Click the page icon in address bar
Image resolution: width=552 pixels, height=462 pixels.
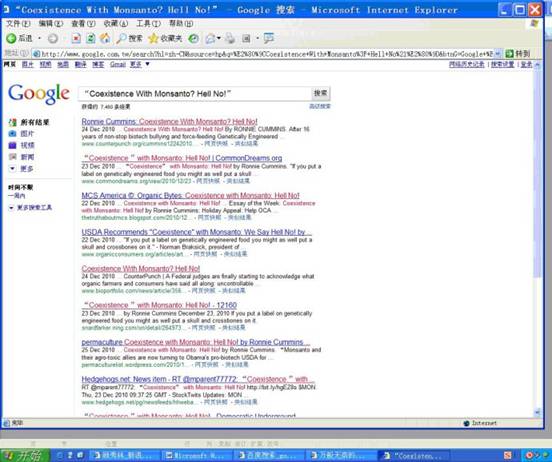pyautogui.click(x=36, y=54)
